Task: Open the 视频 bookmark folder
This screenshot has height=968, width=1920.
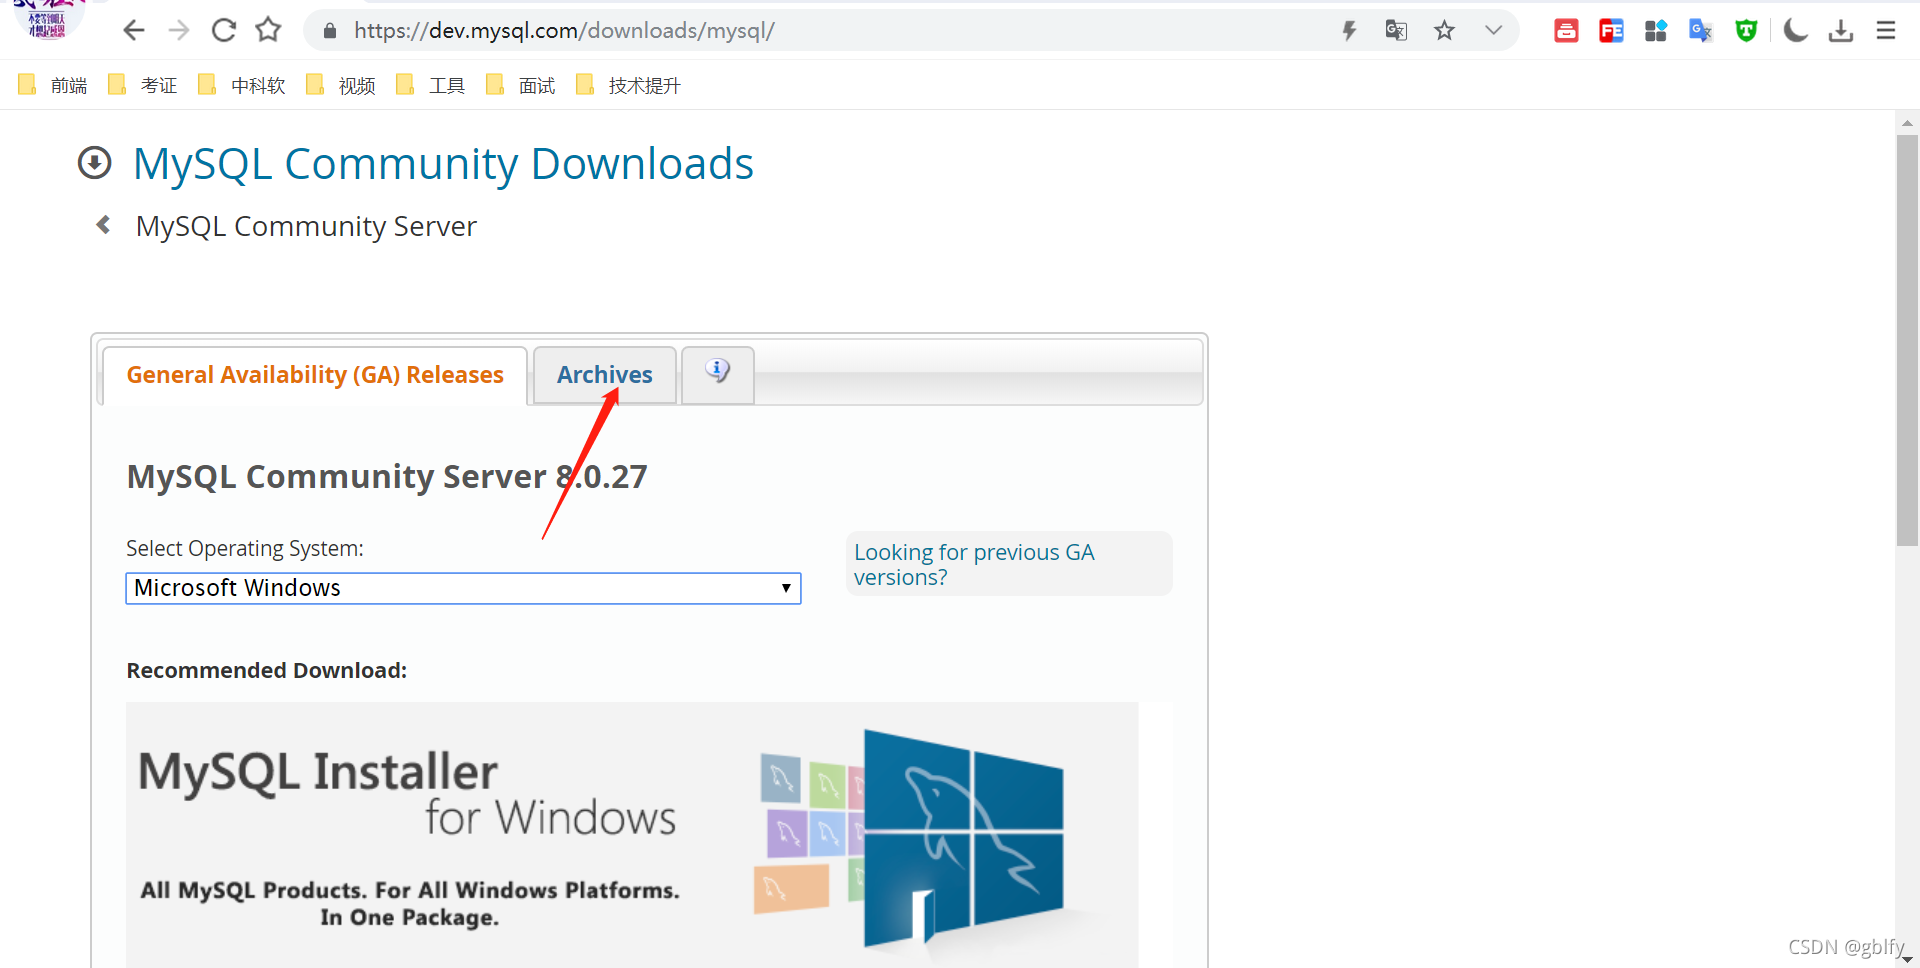Action: pos(341,85)
